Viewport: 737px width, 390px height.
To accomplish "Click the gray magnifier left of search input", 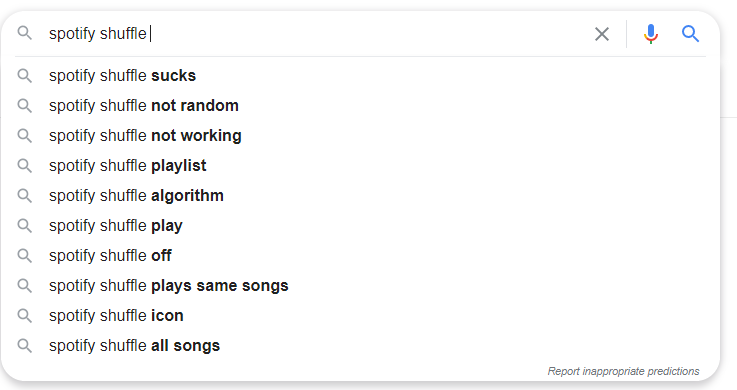I will click(x=24, y=33).
